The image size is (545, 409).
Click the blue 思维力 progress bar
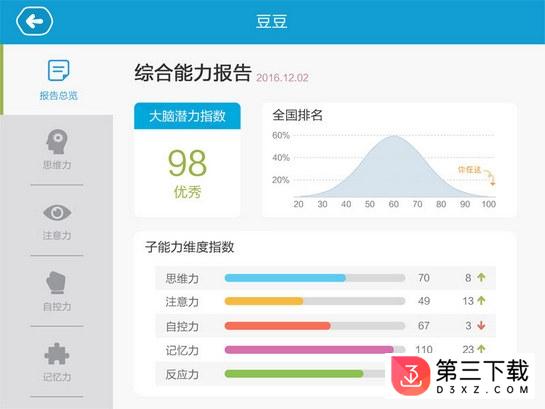pos(285,278)
